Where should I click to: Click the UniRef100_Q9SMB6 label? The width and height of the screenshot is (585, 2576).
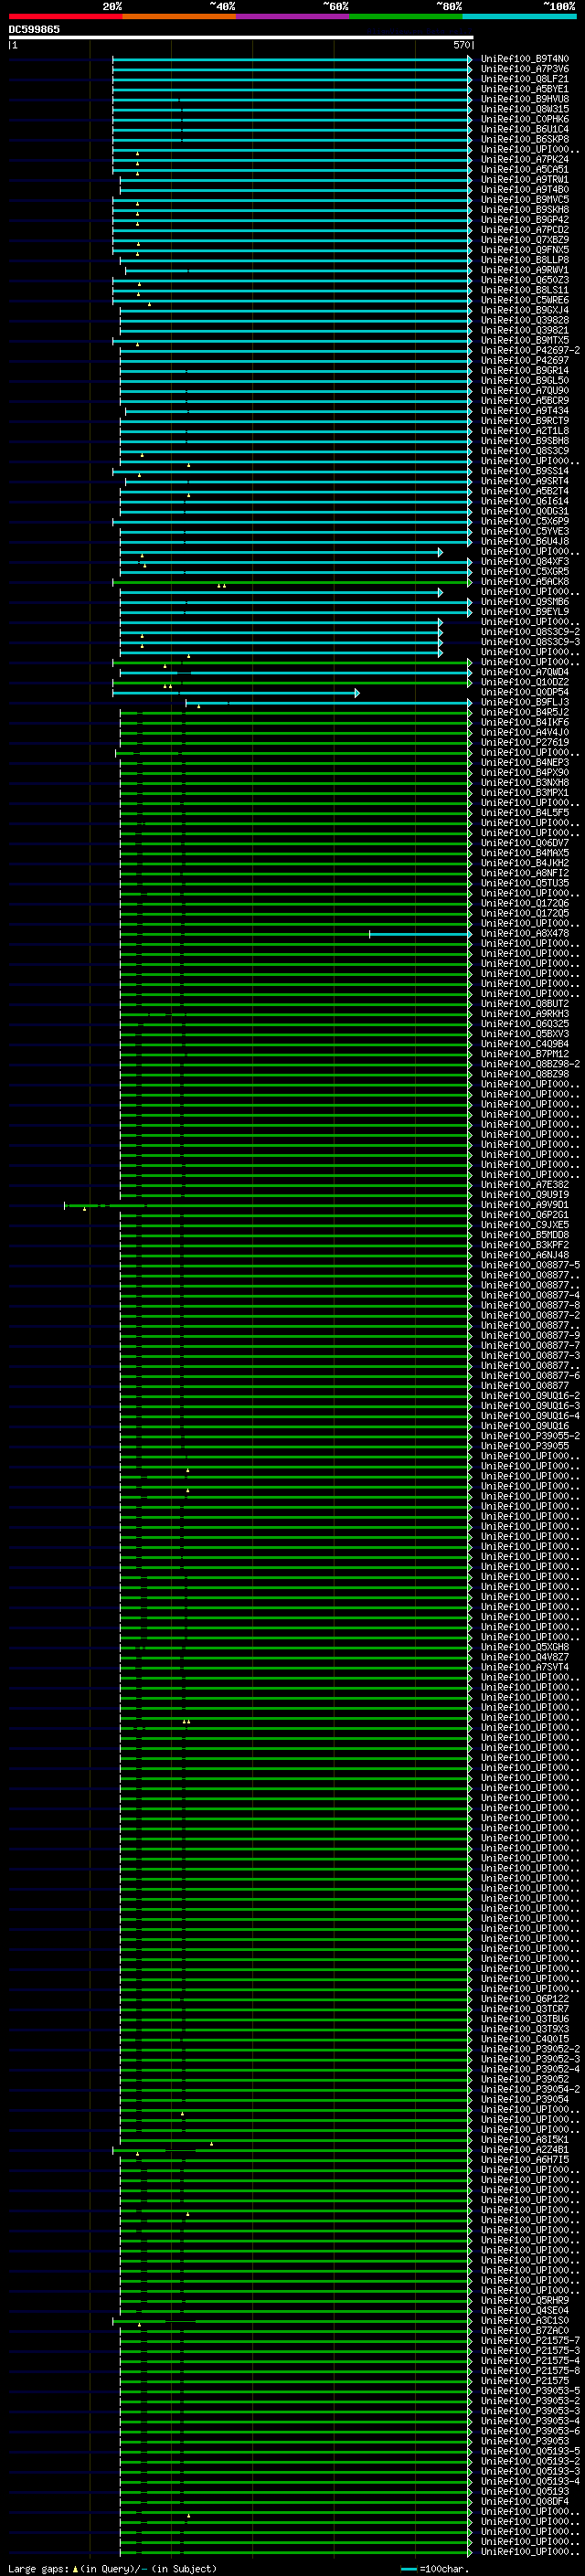pyautogui.click(x=525, y=602)
